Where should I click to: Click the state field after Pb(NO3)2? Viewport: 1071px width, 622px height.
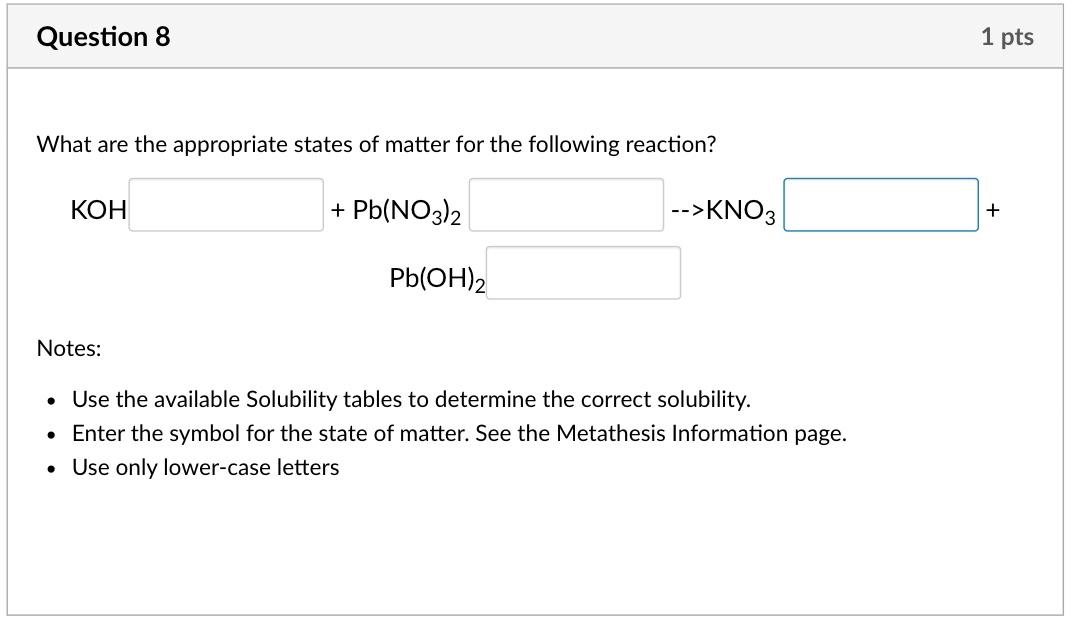tap(565, 205)
